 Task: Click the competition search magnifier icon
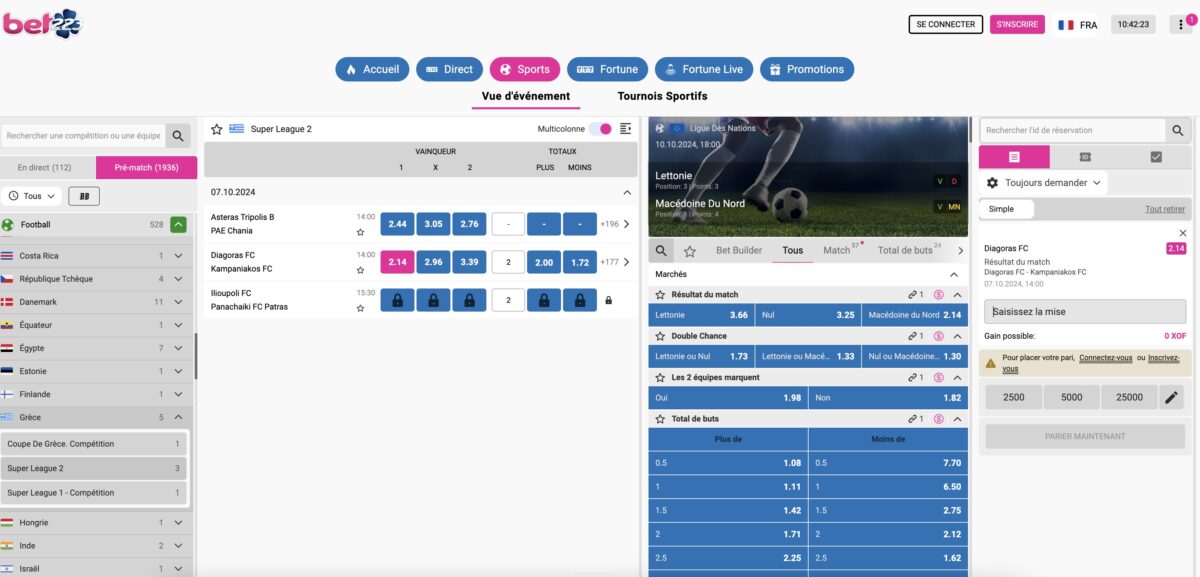(178, 136)
